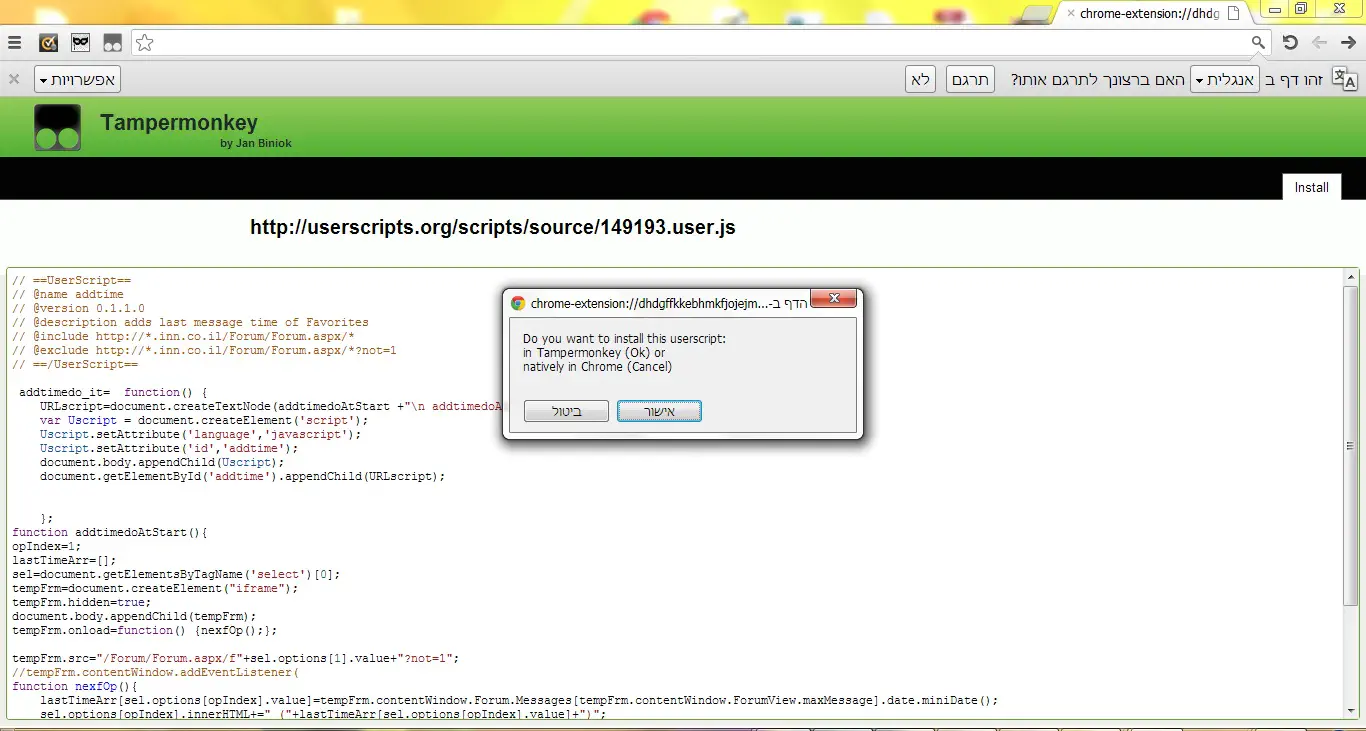Reload the page
The image size is (1366, 731).
coord(1290,43)
